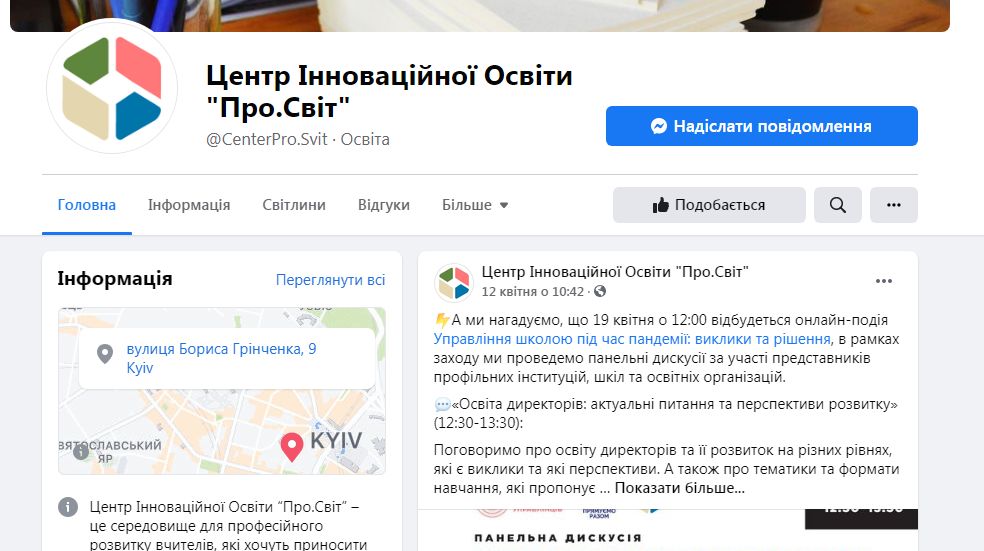
Task: Click the globe privacy icon on the post
Action: pyautogui.click(x=600, y=291)
